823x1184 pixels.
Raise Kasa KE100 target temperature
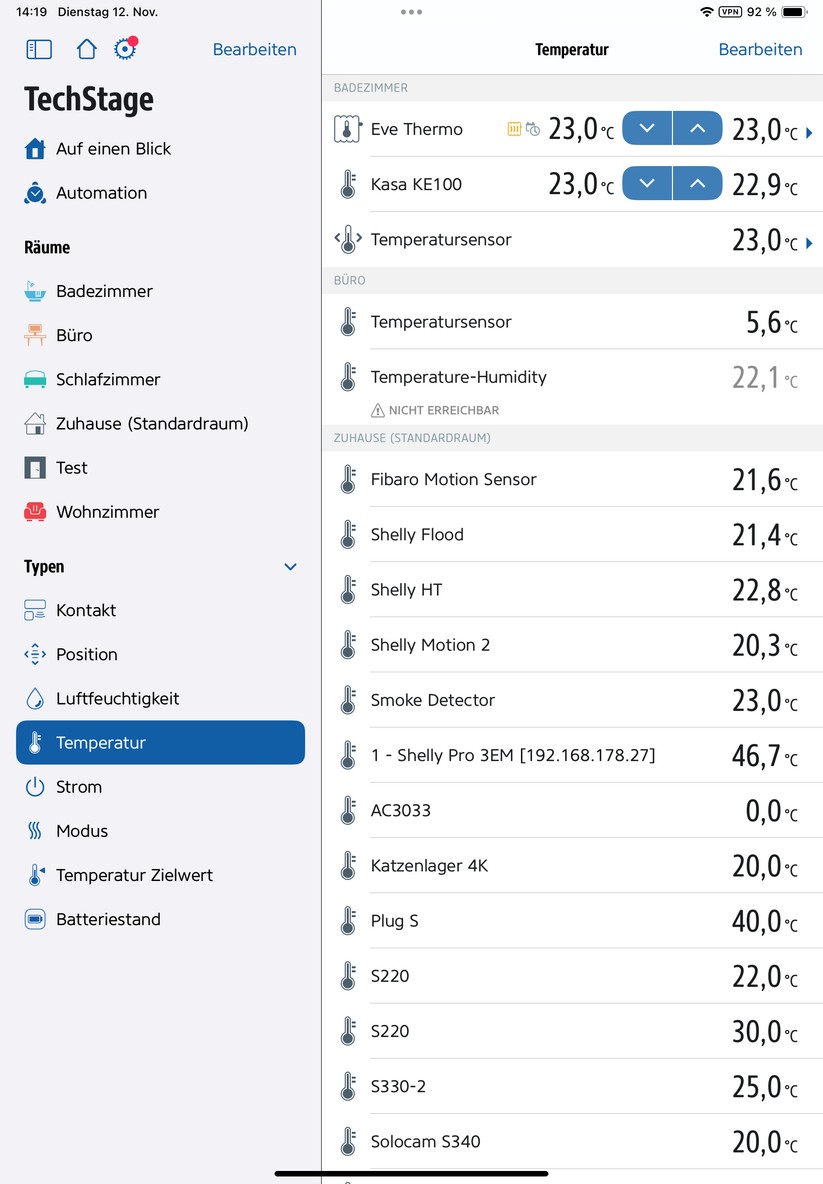[x=697, y=183]
